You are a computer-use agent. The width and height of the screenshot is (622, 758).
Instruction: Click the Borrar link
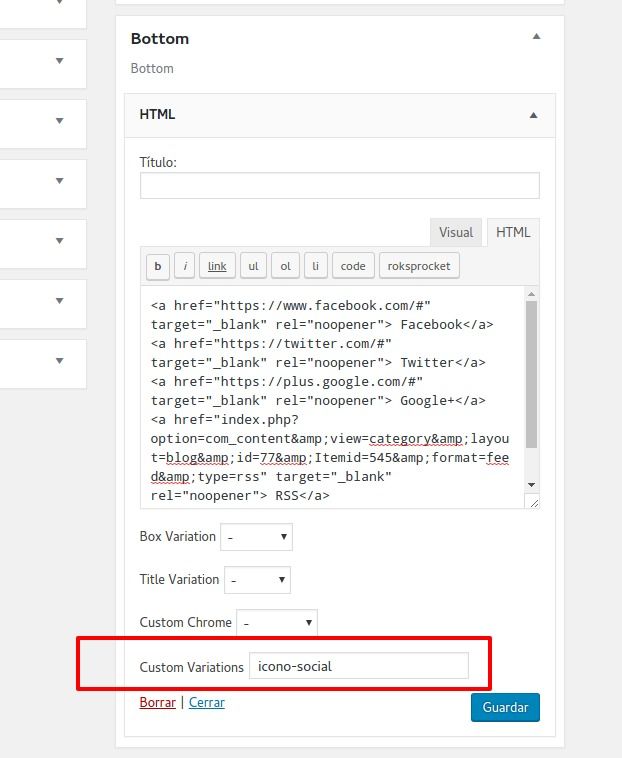158,702
